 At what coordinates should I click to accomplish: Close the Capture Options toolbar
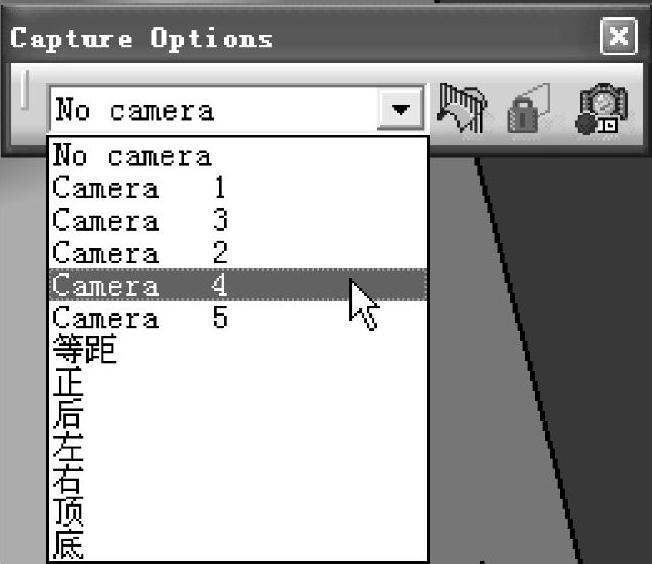point(619,36)
